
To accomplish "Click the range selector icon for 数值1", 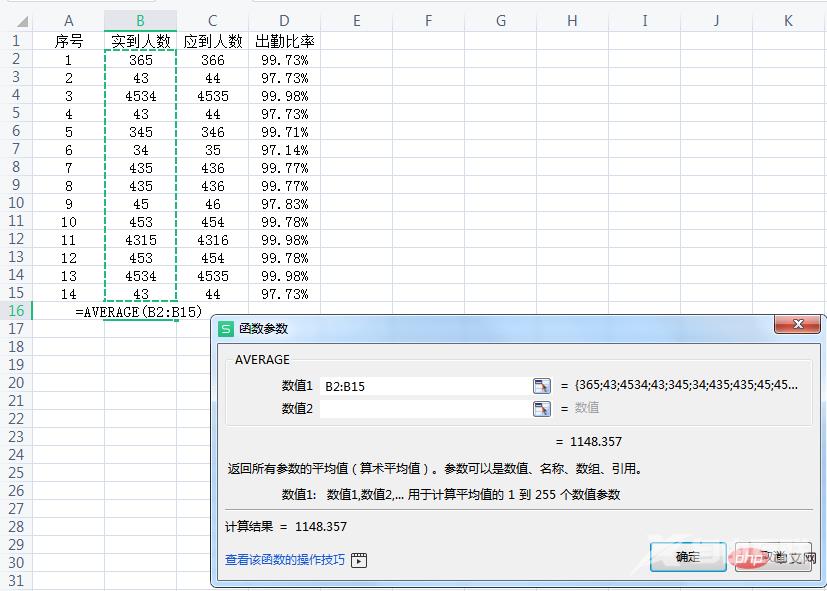I will click(x=541, y=385).
